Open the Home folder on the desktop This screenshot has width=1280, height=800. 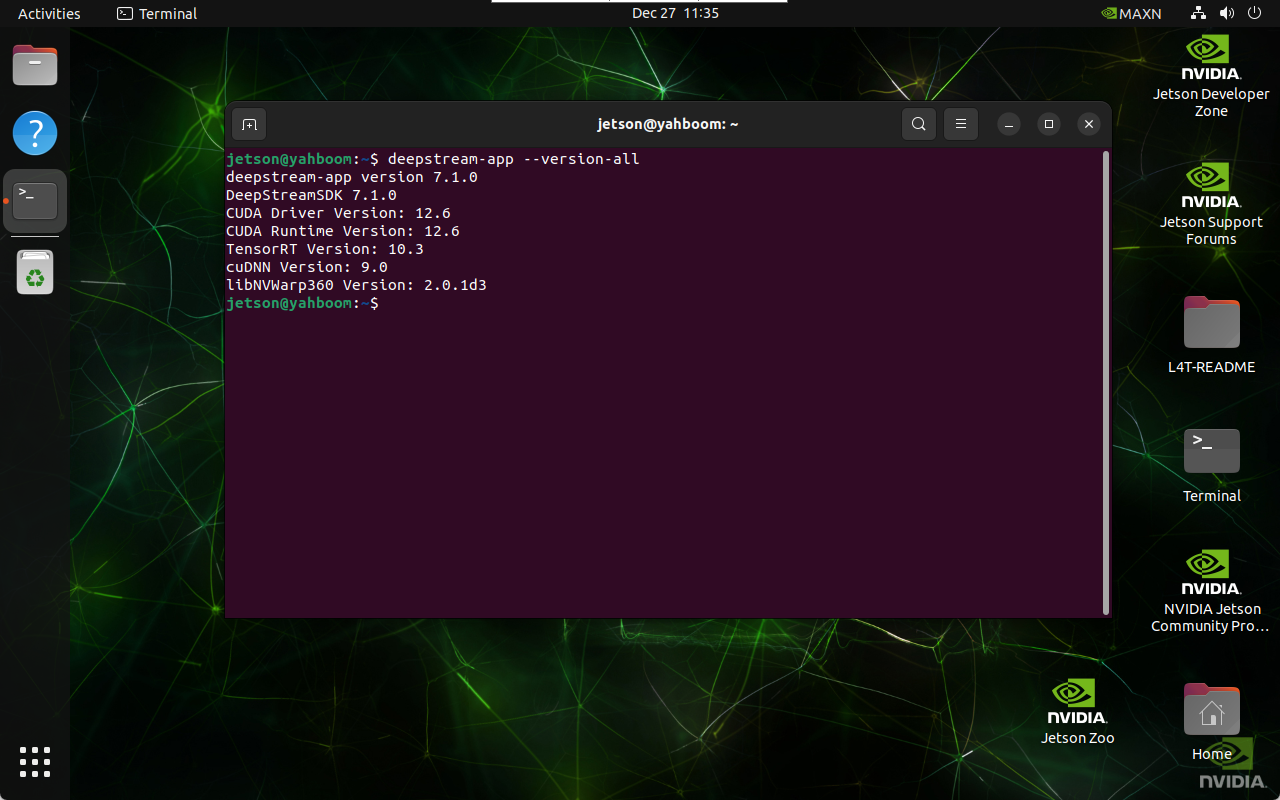click(1210, 710)
